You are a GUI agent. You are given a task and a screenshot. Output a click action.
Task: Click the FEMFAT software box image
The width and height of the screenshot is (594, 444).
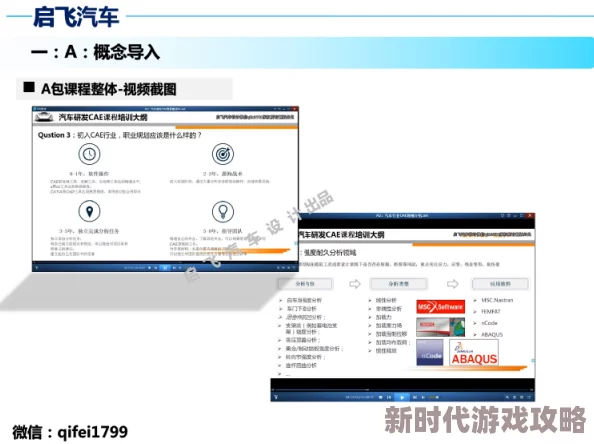tap(441, 327)
